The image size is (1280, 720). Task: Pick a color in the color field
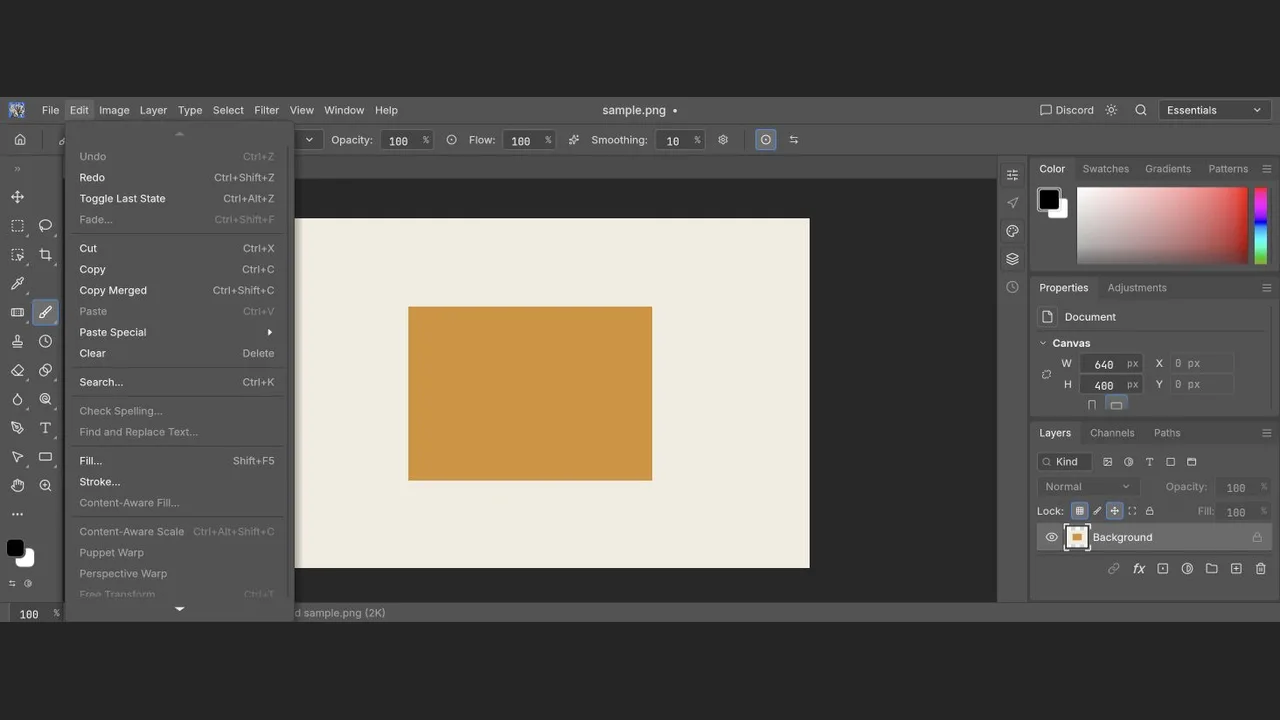click(x=1162, y=226)
